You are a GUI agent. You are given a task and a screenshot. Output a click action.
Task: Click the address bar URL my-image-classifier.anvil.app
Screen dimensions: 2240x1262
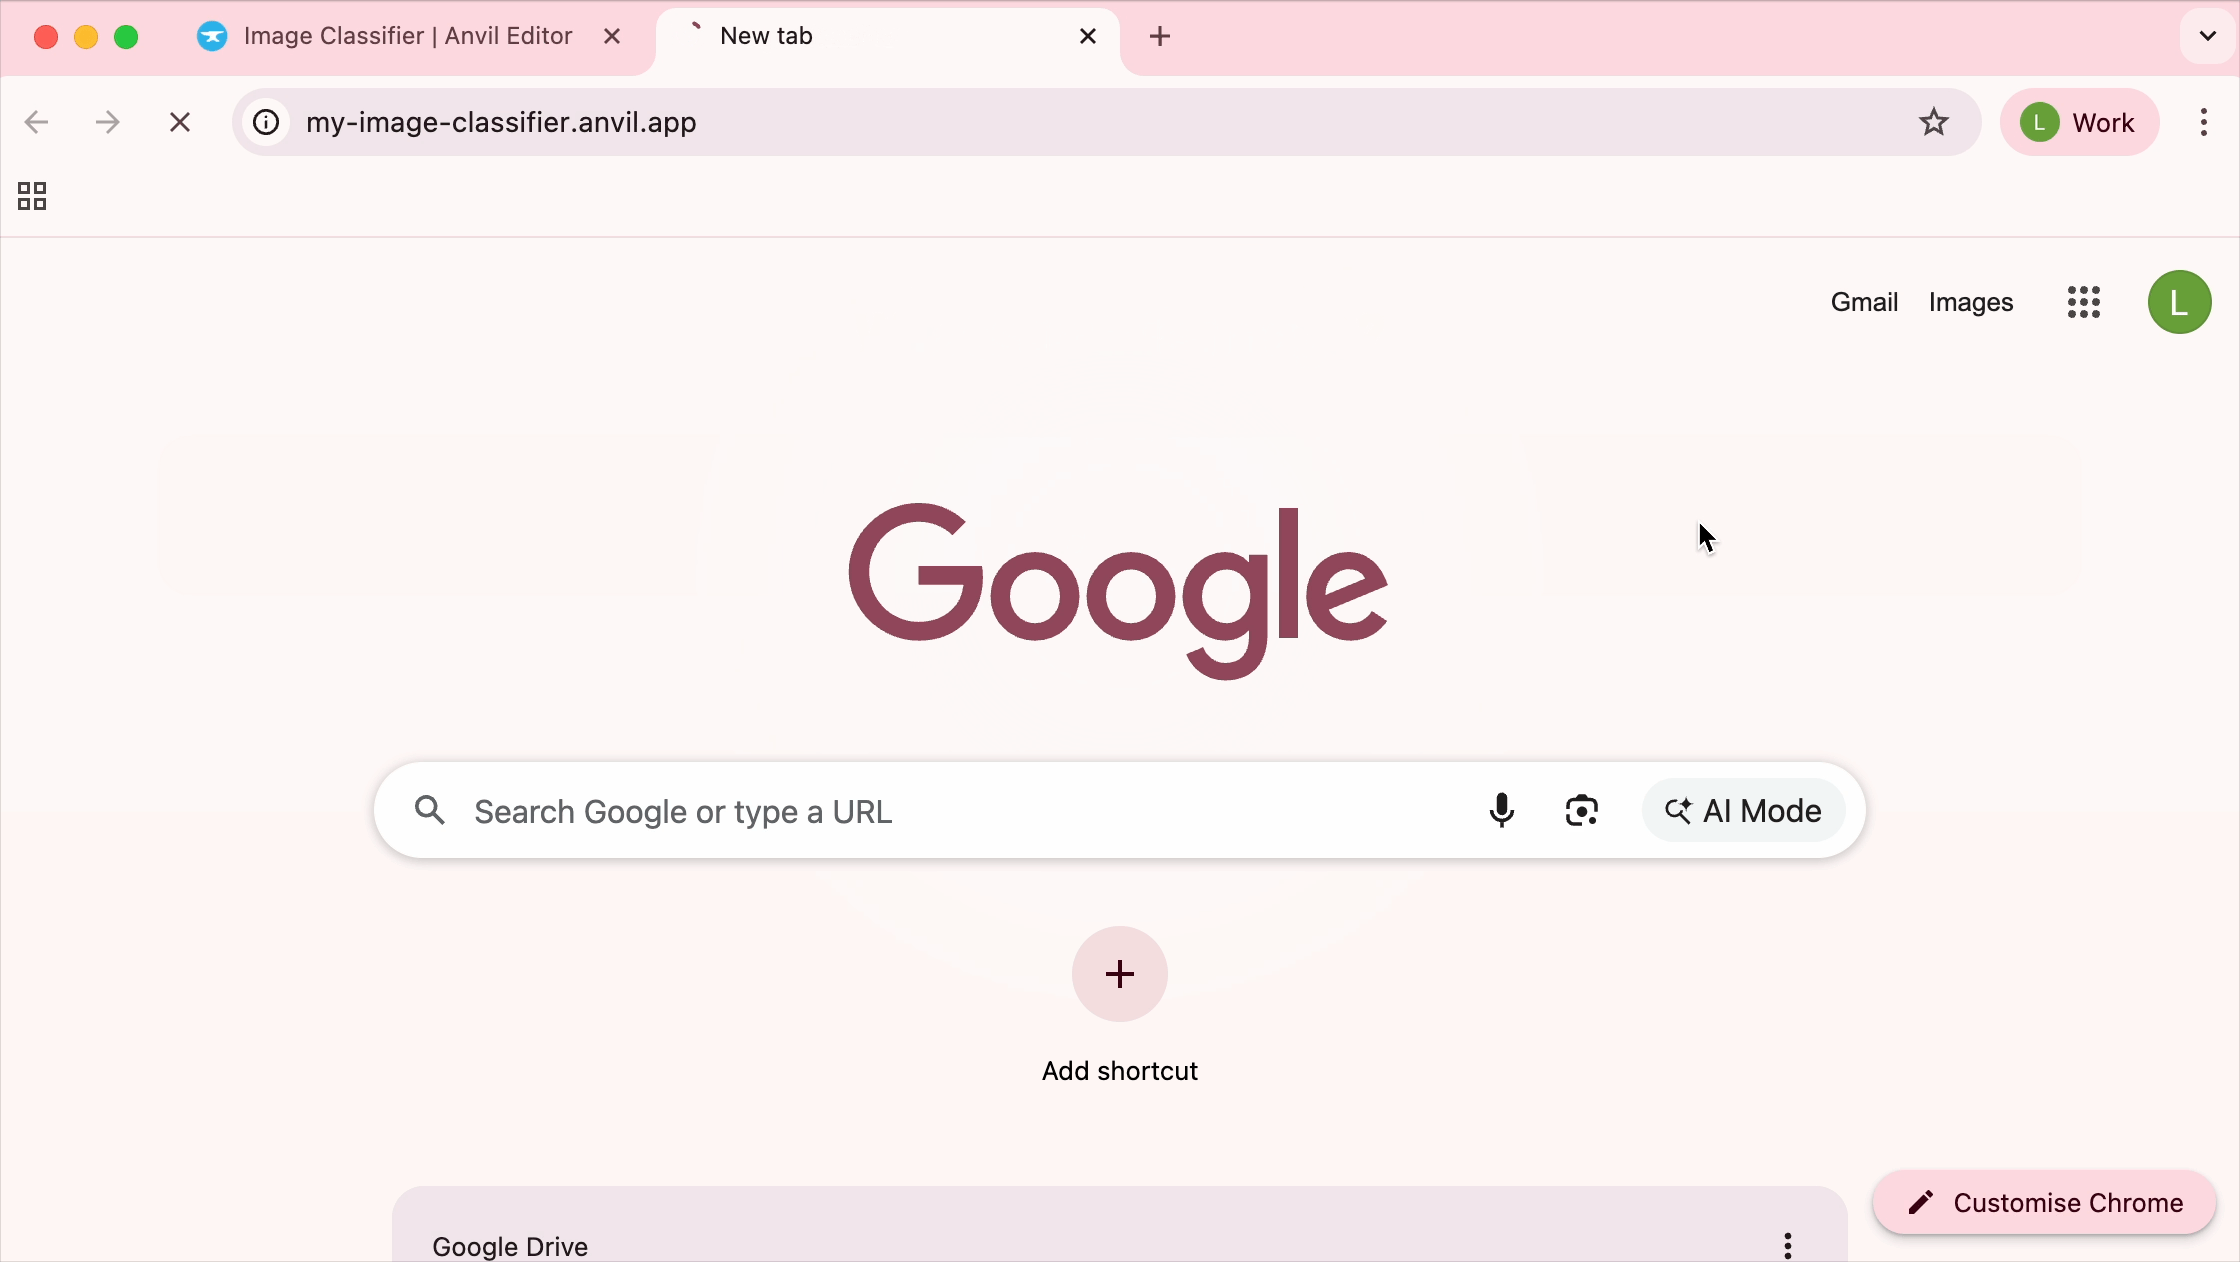[501, 122]
